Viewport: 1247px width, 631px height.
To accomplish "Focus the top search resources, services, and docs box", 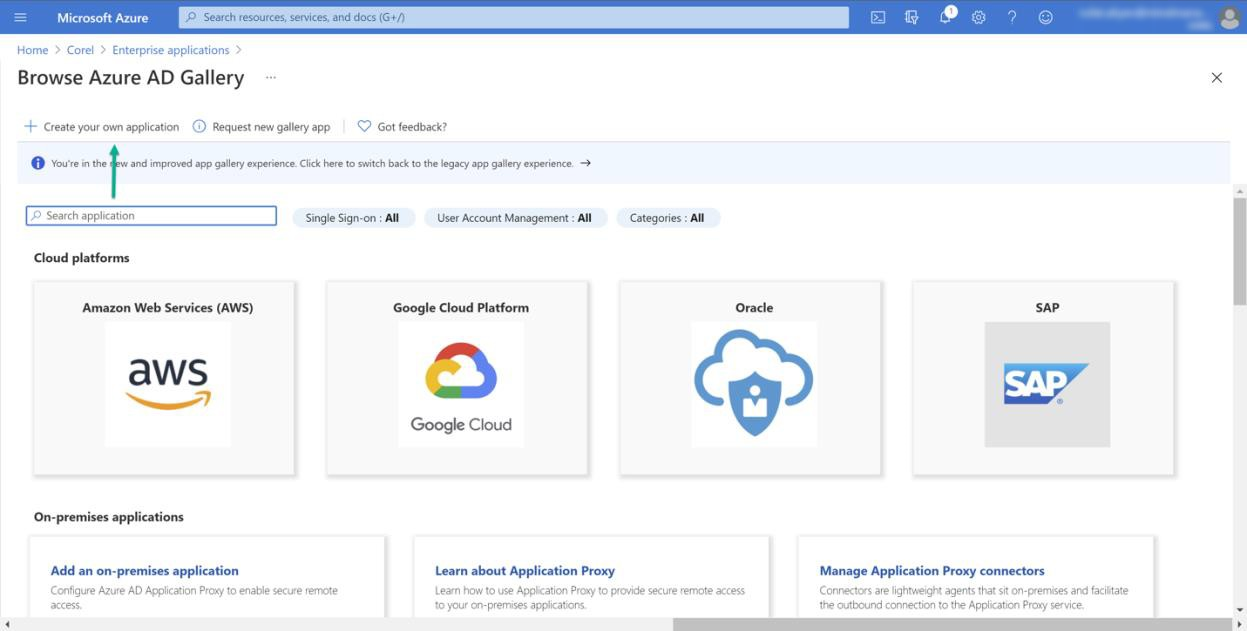I will tap(513, 17).
